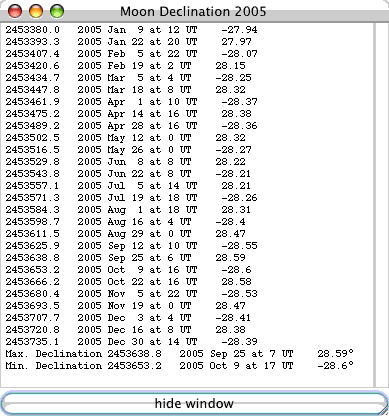Click the 2005 Dec 30 row
The image size is (389, 416).
pos(131,342)
